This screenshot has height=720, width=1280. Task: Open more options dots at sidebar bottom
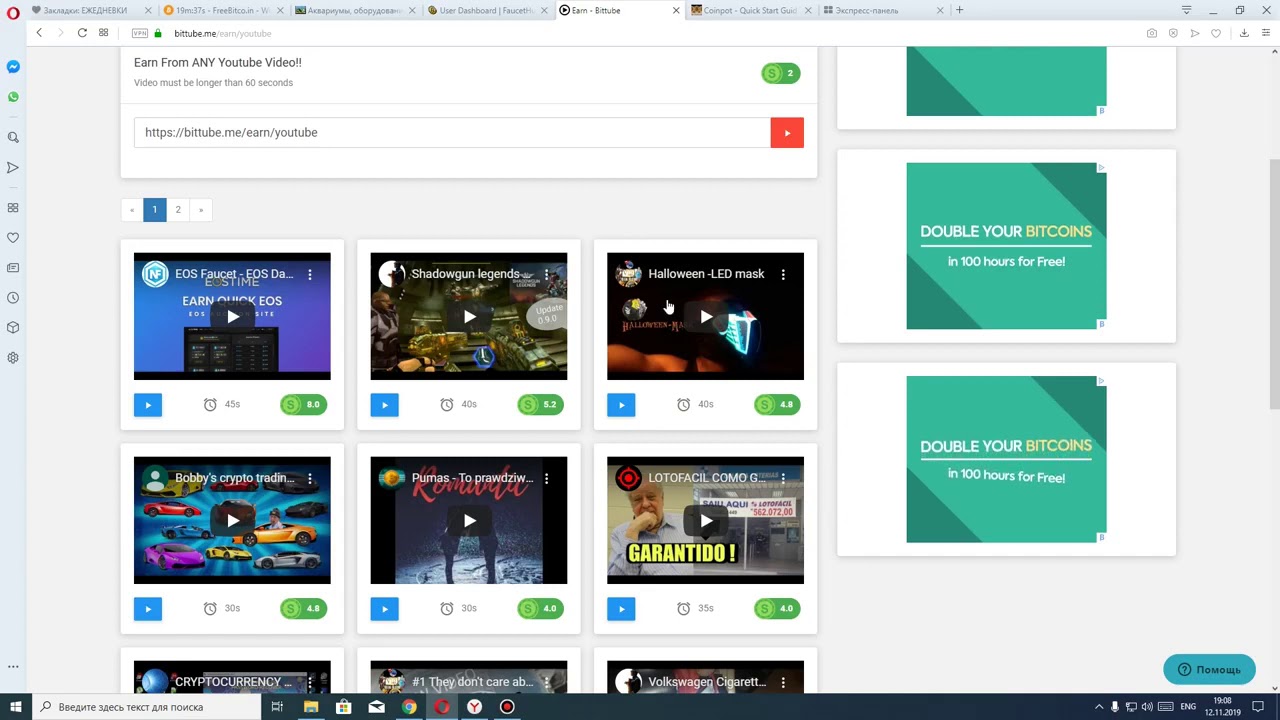[x=13, y=667]
